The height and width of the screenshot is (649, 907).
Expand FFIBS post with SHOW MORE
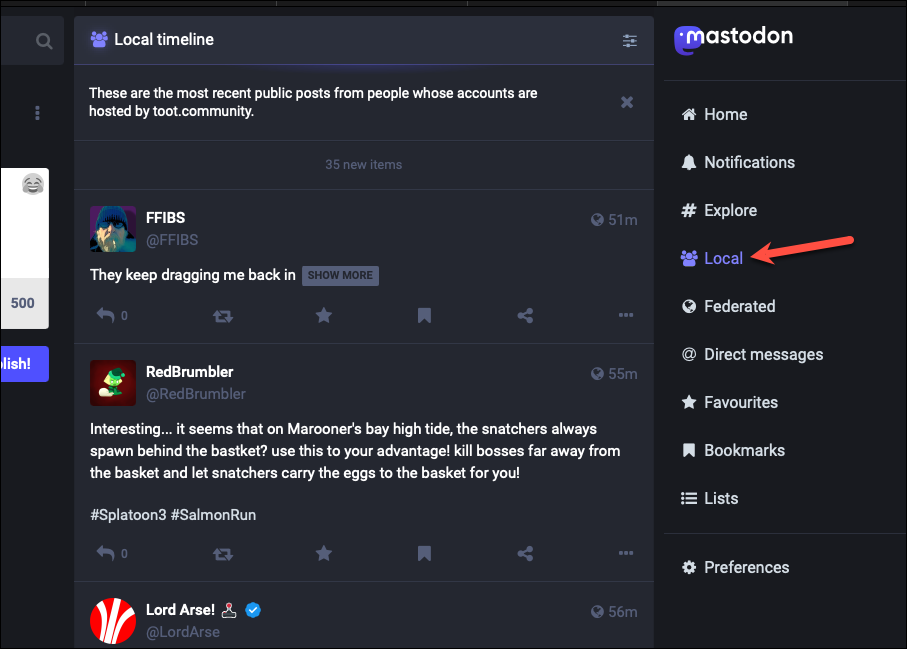coord(340,275)
